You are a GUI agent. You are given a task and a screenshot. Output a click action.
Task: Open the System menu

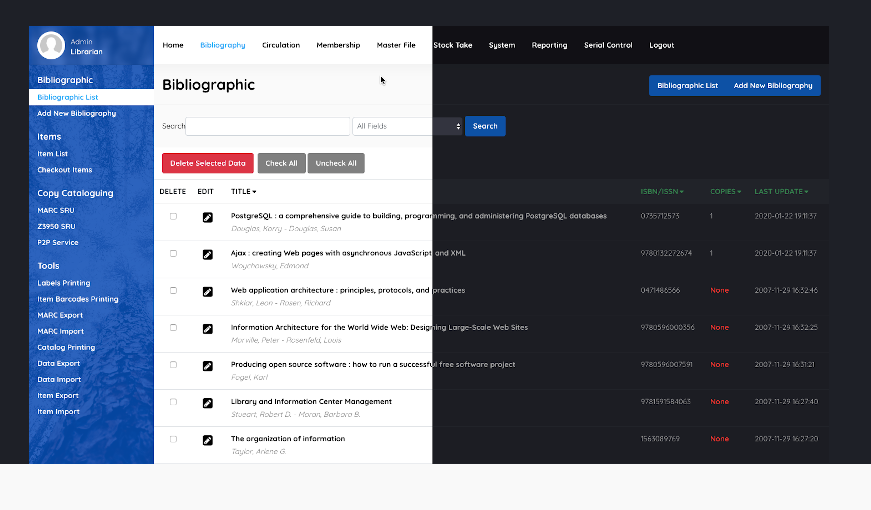[x=502, y=45]
